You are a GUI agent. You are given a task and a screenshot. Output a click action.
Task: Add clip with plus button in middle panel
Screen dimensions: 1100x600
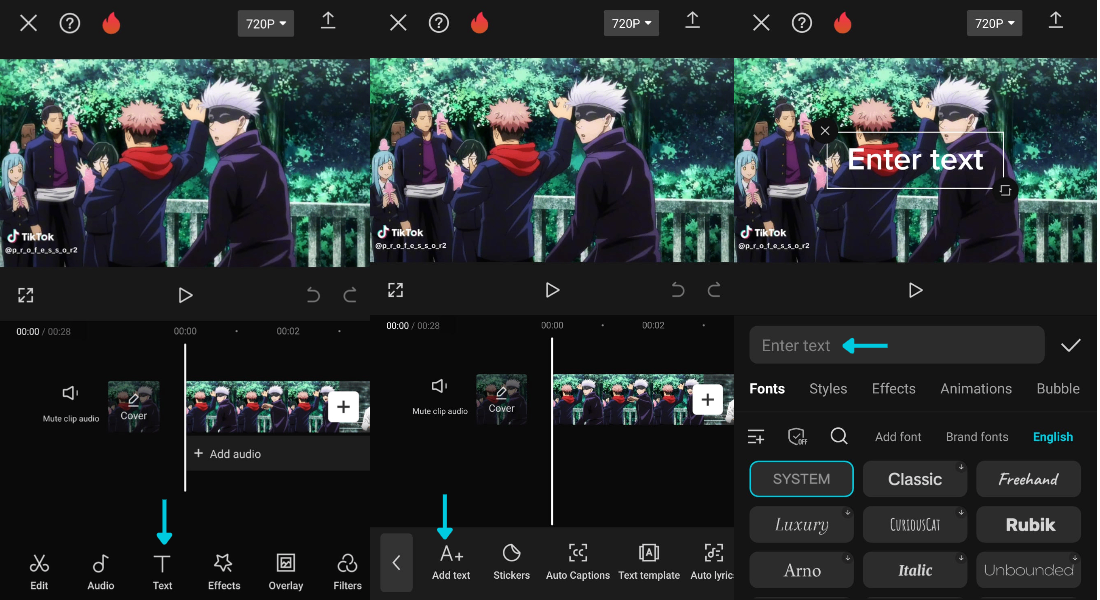pos(708,400)
